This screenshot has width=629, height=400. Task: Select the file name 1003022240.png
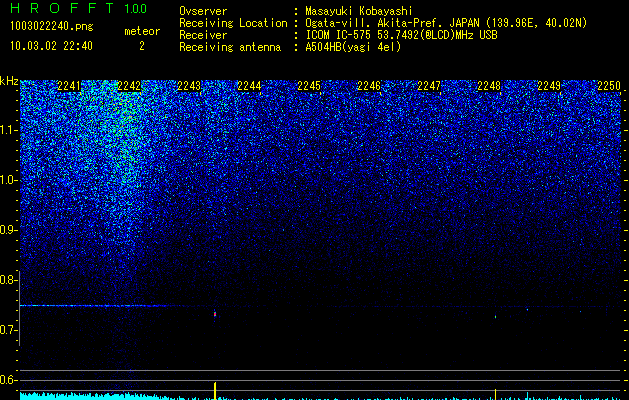[51, 26]
